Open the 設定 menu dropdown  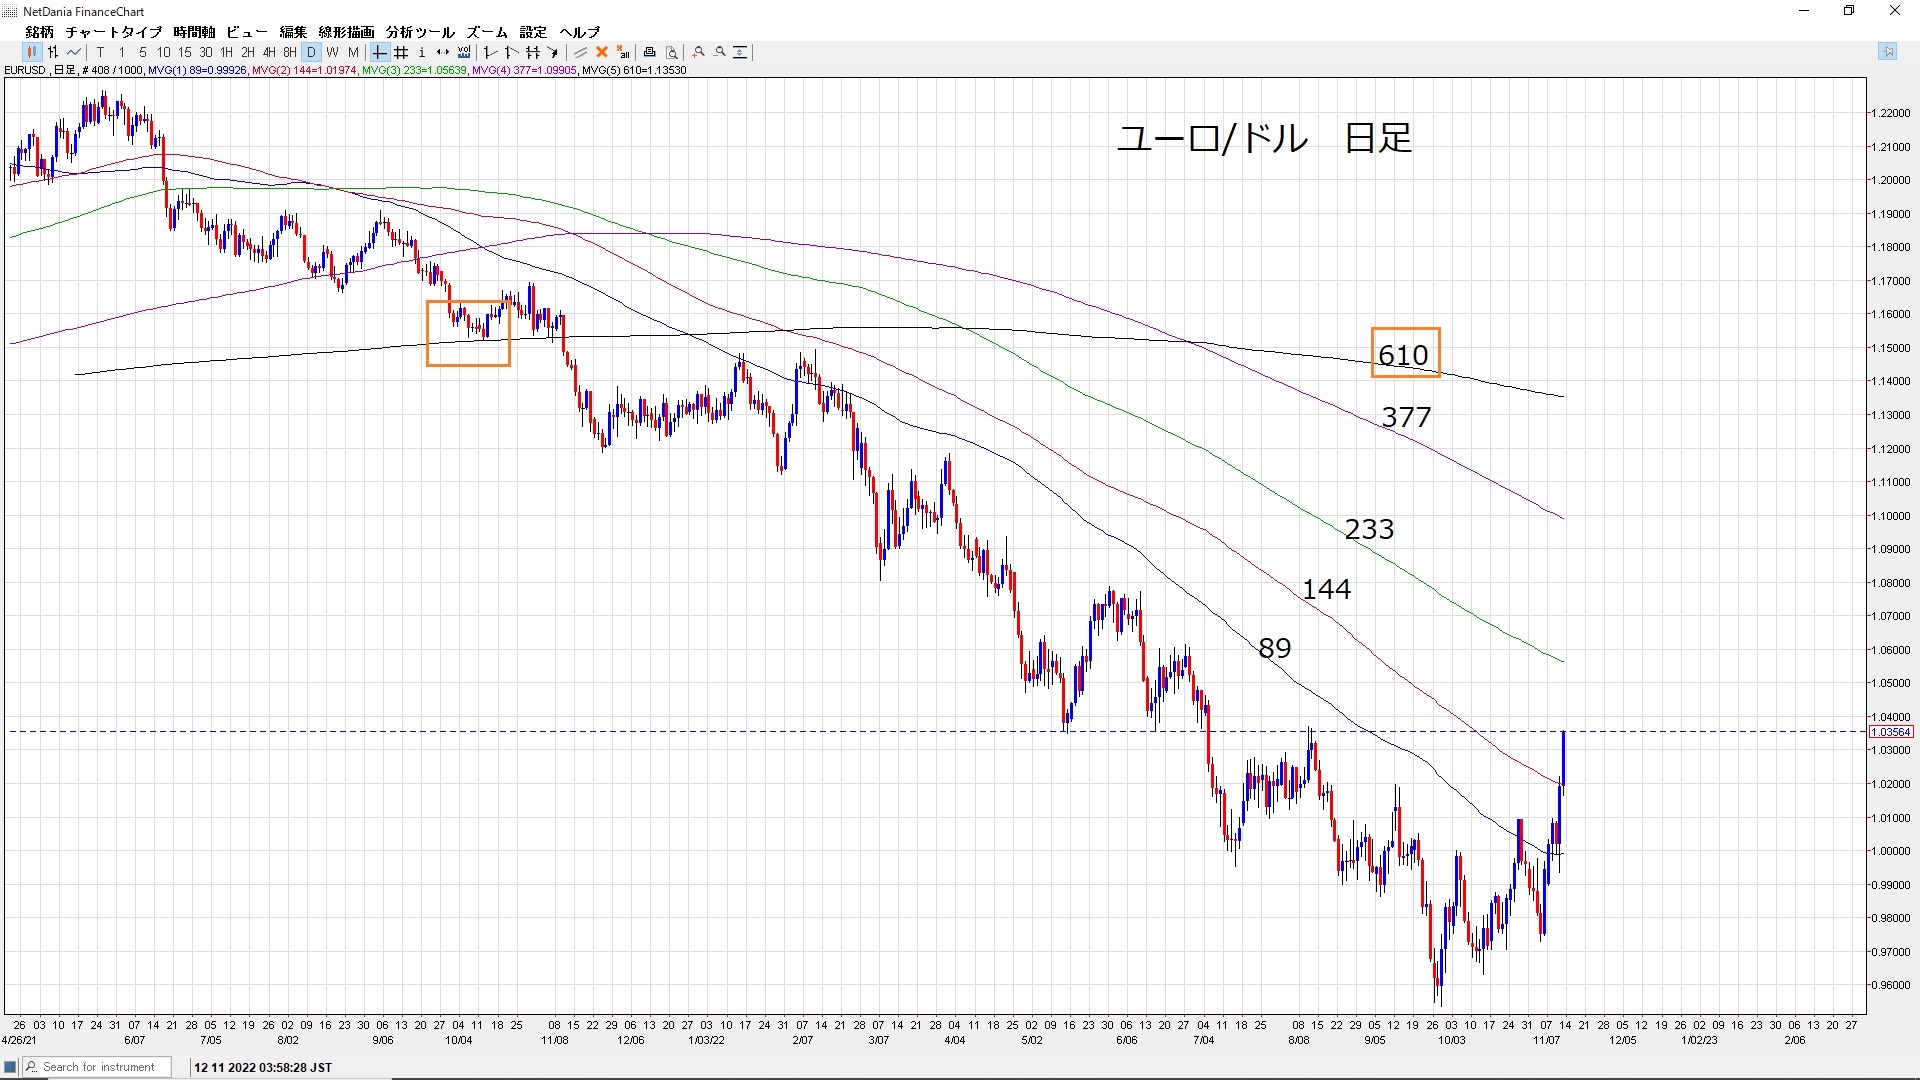click(533, 32)
